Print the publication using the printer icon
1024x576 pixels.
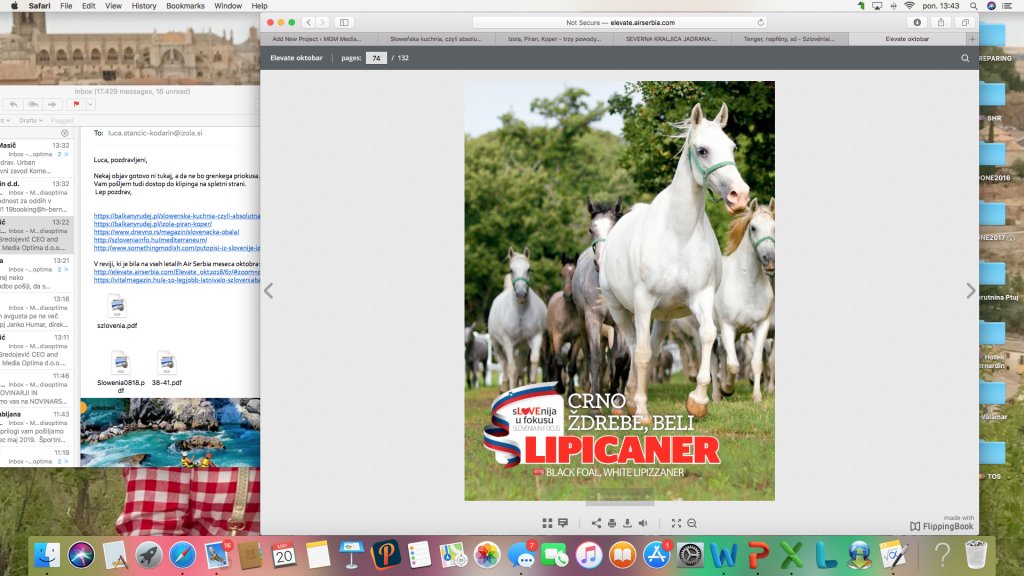(x=612, y=523)
